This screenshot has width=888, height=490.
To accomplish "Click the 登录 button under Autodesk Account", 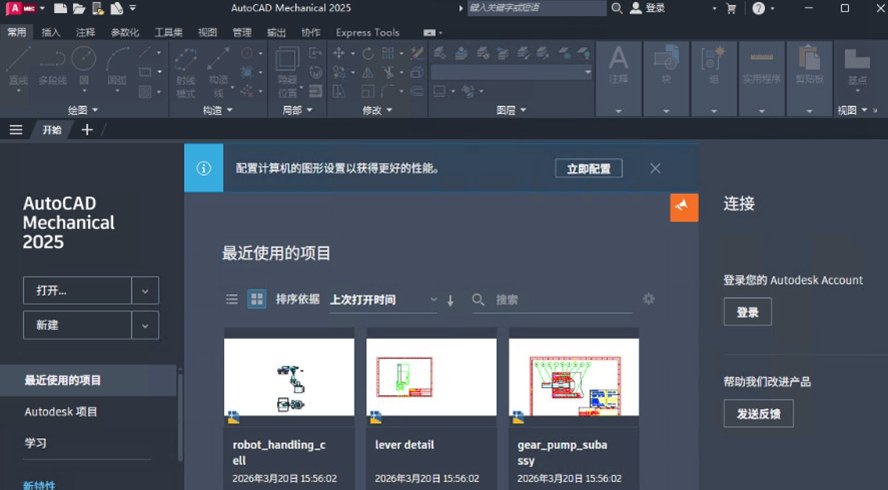I will (748, 312).
